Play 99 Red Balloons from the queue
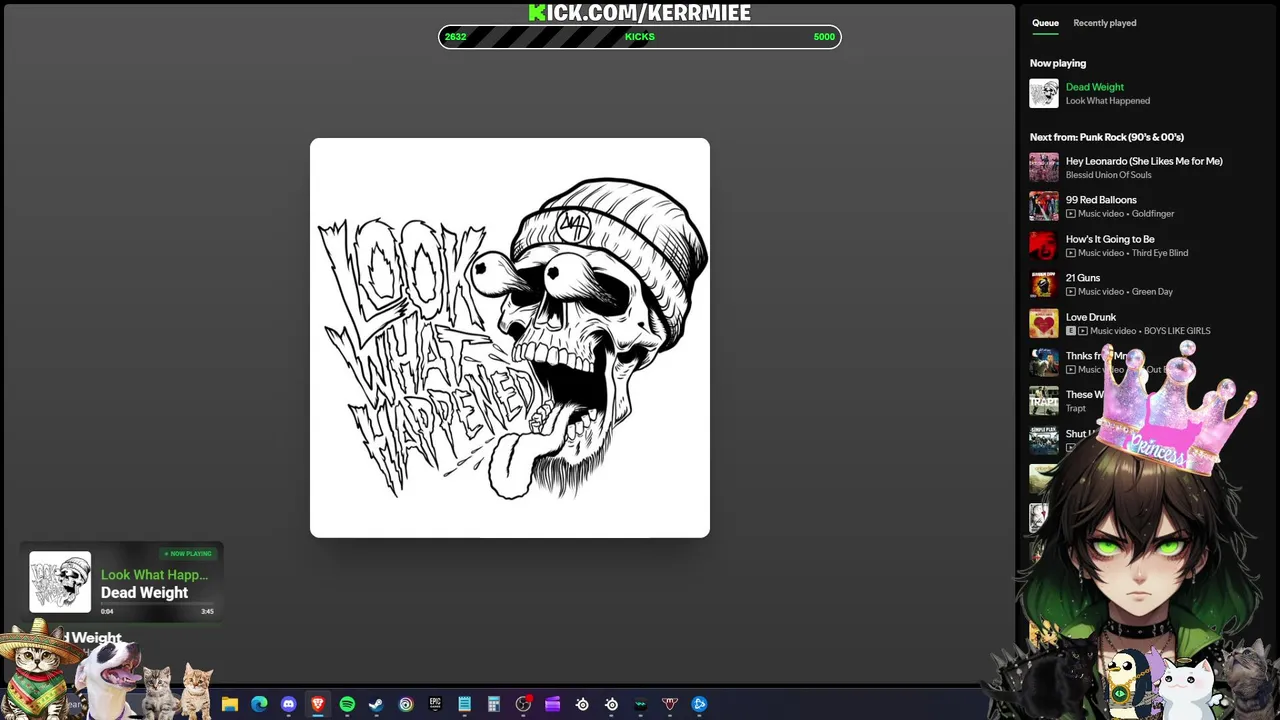 1101,200
